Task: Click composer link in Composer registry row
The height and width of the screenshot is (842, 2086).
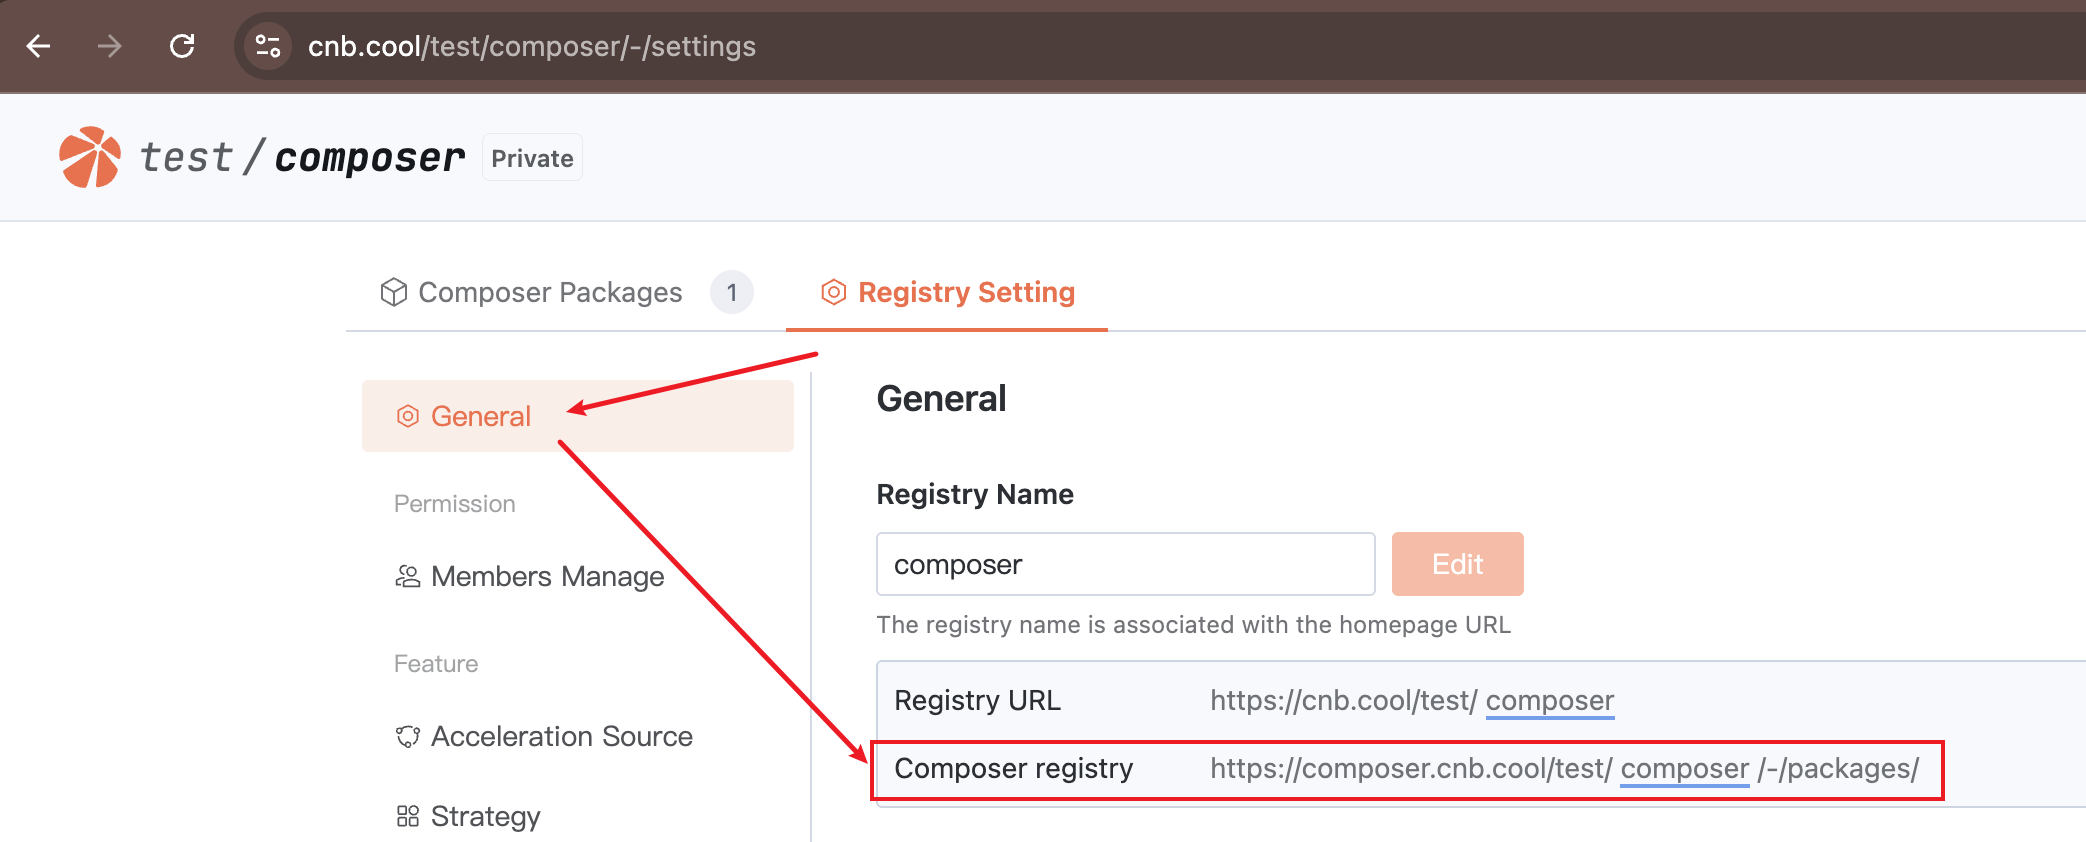Action: pos(1684,768)
